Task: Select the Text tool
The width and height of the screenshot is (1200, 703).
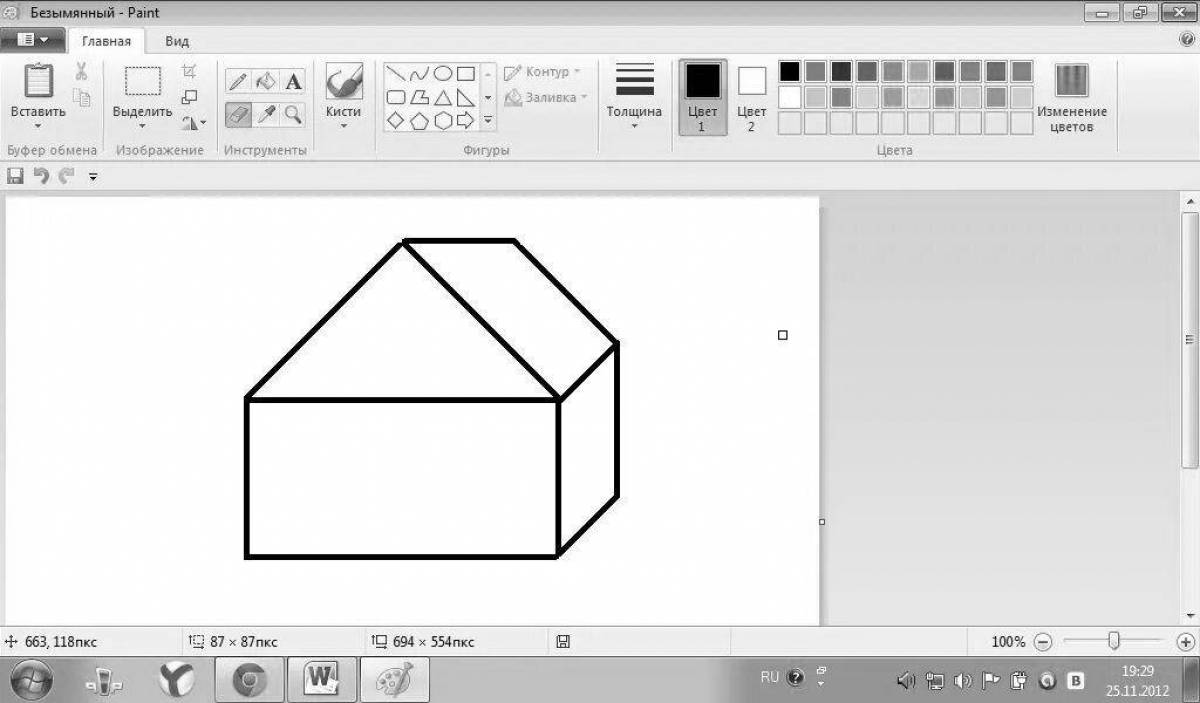Action: point(292,82)
